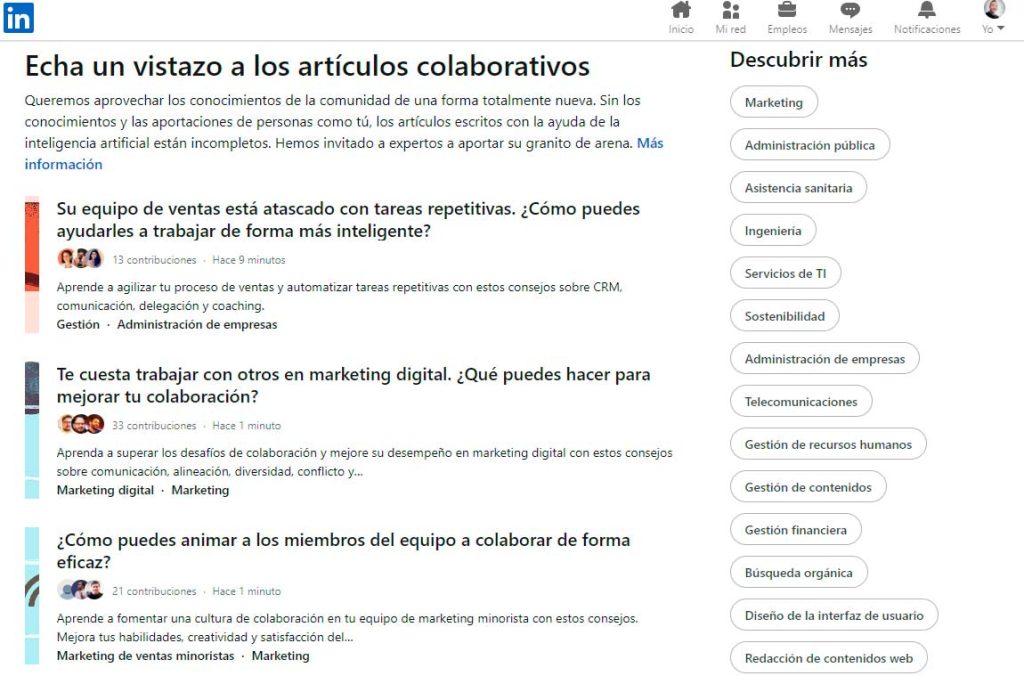The height and width of the screenshot is (676, 1024).
Task: Open the Gestión de recursos humanos category
Action: (x=828, y=443)
